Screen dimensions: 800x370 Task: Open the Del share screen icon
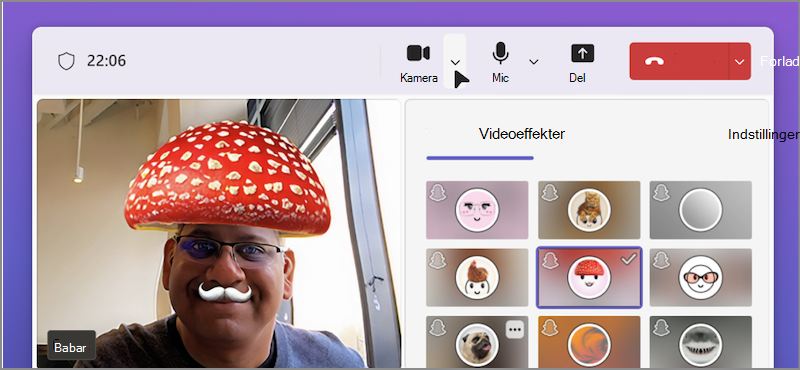pos(583,53)
